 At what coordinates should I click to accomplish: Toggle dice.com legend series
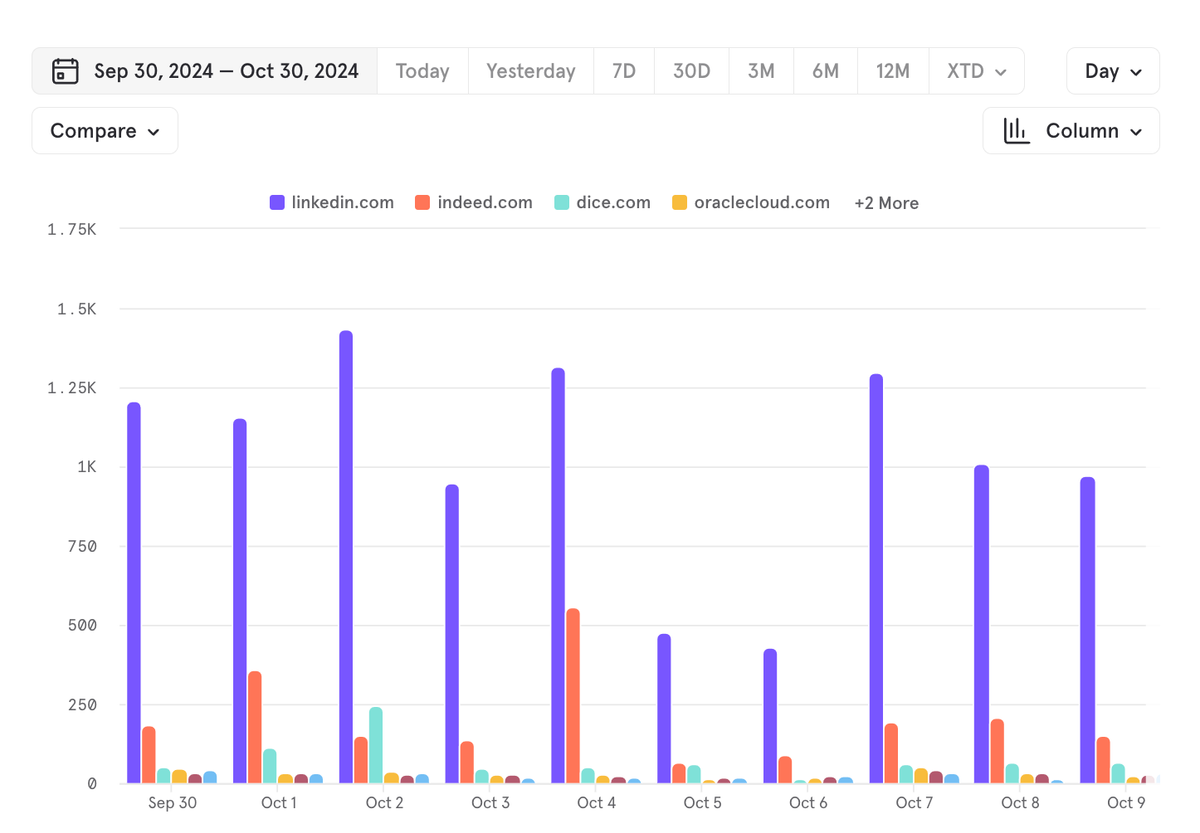pos(603,203)
